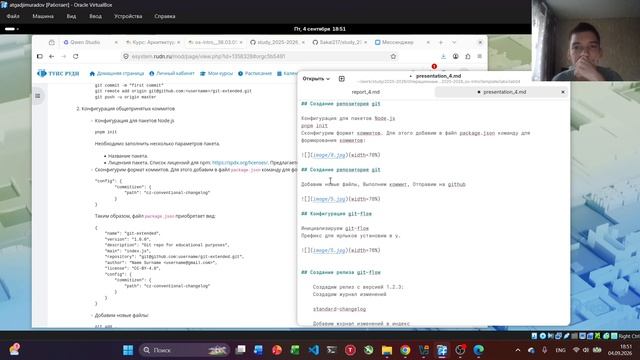Viewport: 640px width, 360px height.
Task: Add a new browser tab
Action: pos(441,42)
